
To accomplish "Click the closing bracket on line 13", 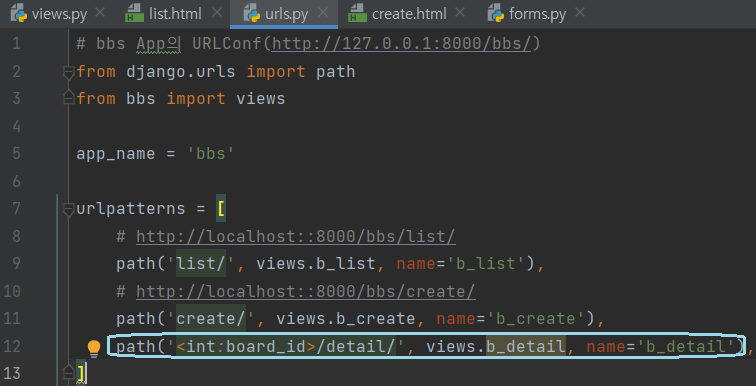I will (81, 373).
